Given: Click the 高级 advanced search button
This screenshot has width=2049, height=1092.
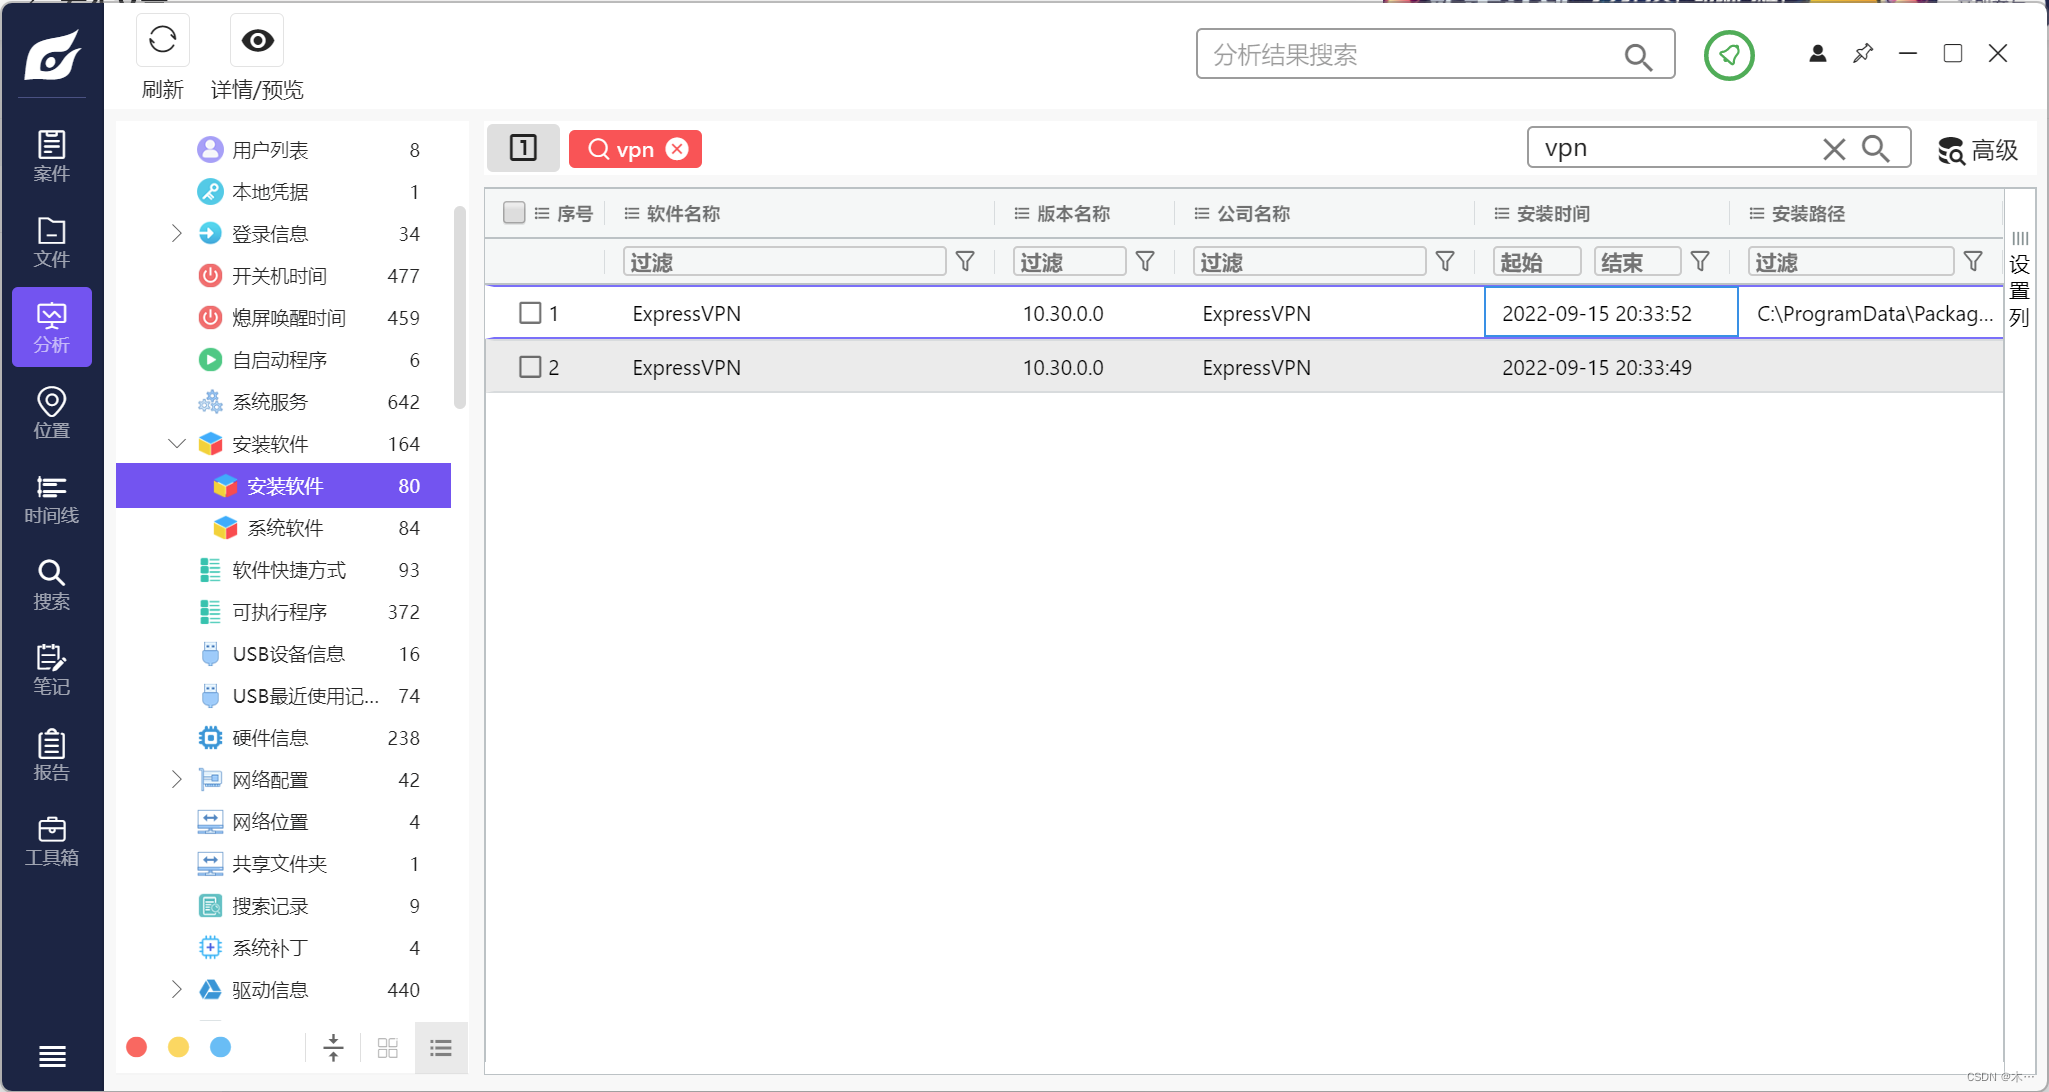Looking at the screenshot, I should coord(1978,150).
